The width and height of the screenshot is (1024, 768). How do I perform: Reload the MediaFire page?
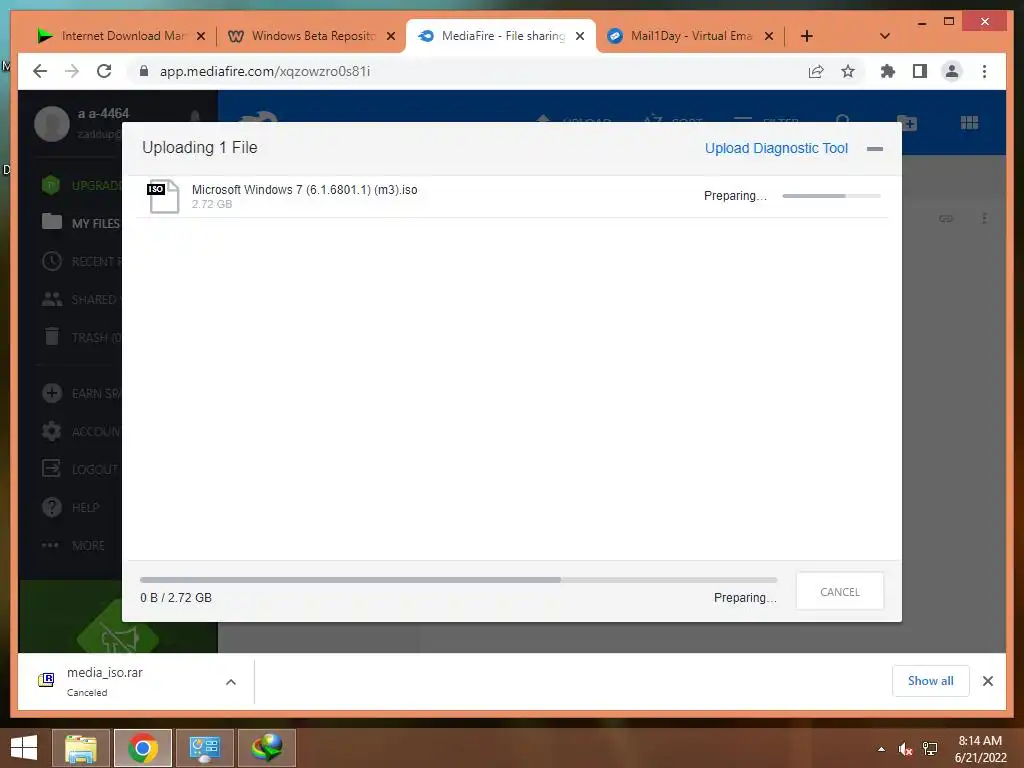[104, 71]
